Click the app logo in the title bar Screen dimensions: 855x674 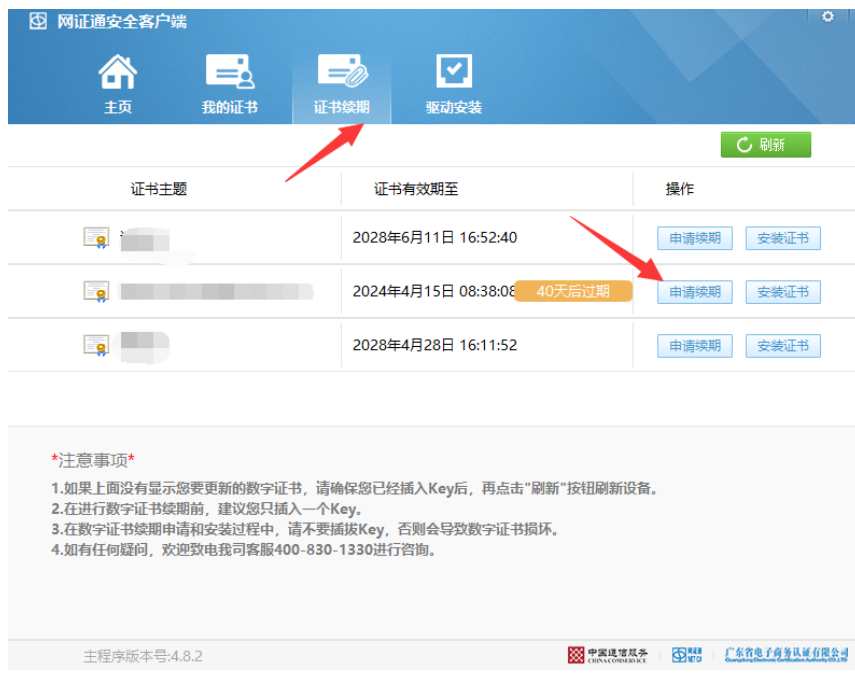click(x=38, y=21)
